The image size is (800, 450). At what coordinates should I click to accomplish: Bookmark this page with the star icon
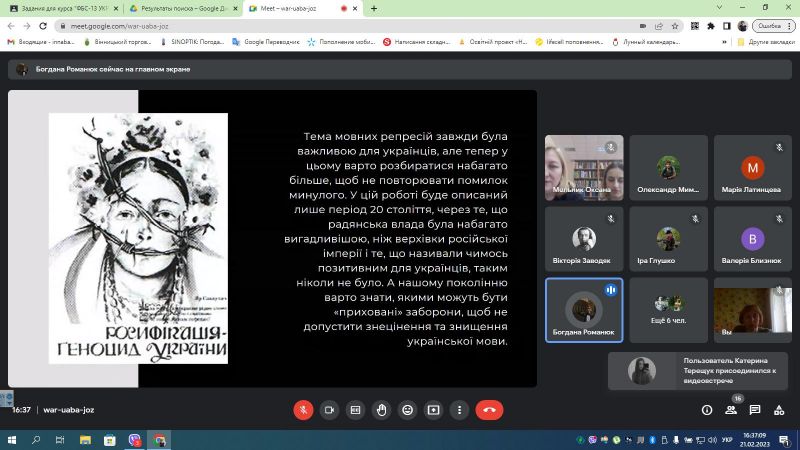675,26
